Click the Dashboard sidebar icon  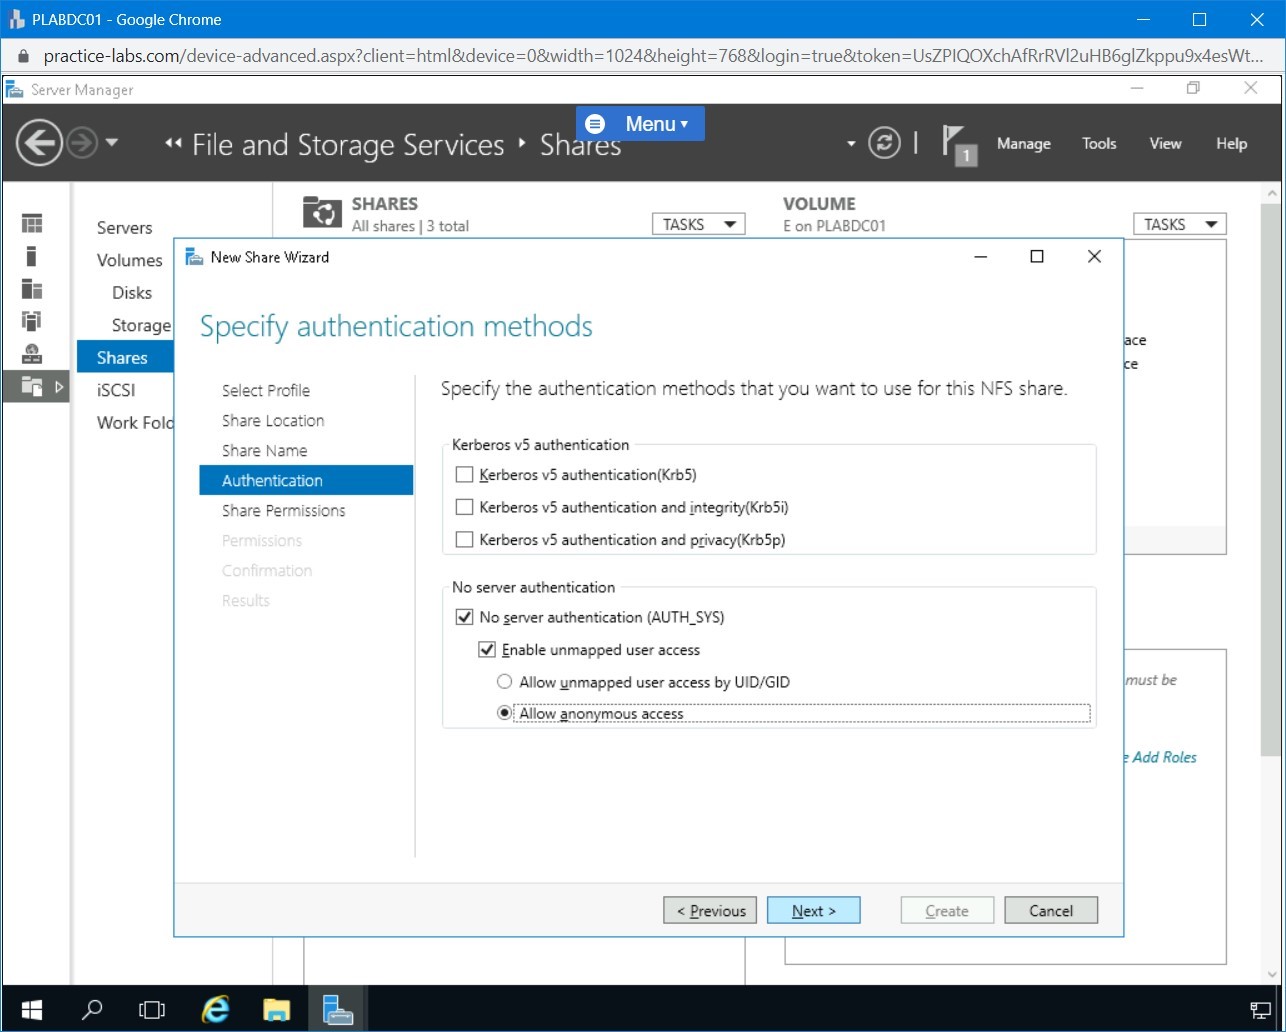[32, 224]
